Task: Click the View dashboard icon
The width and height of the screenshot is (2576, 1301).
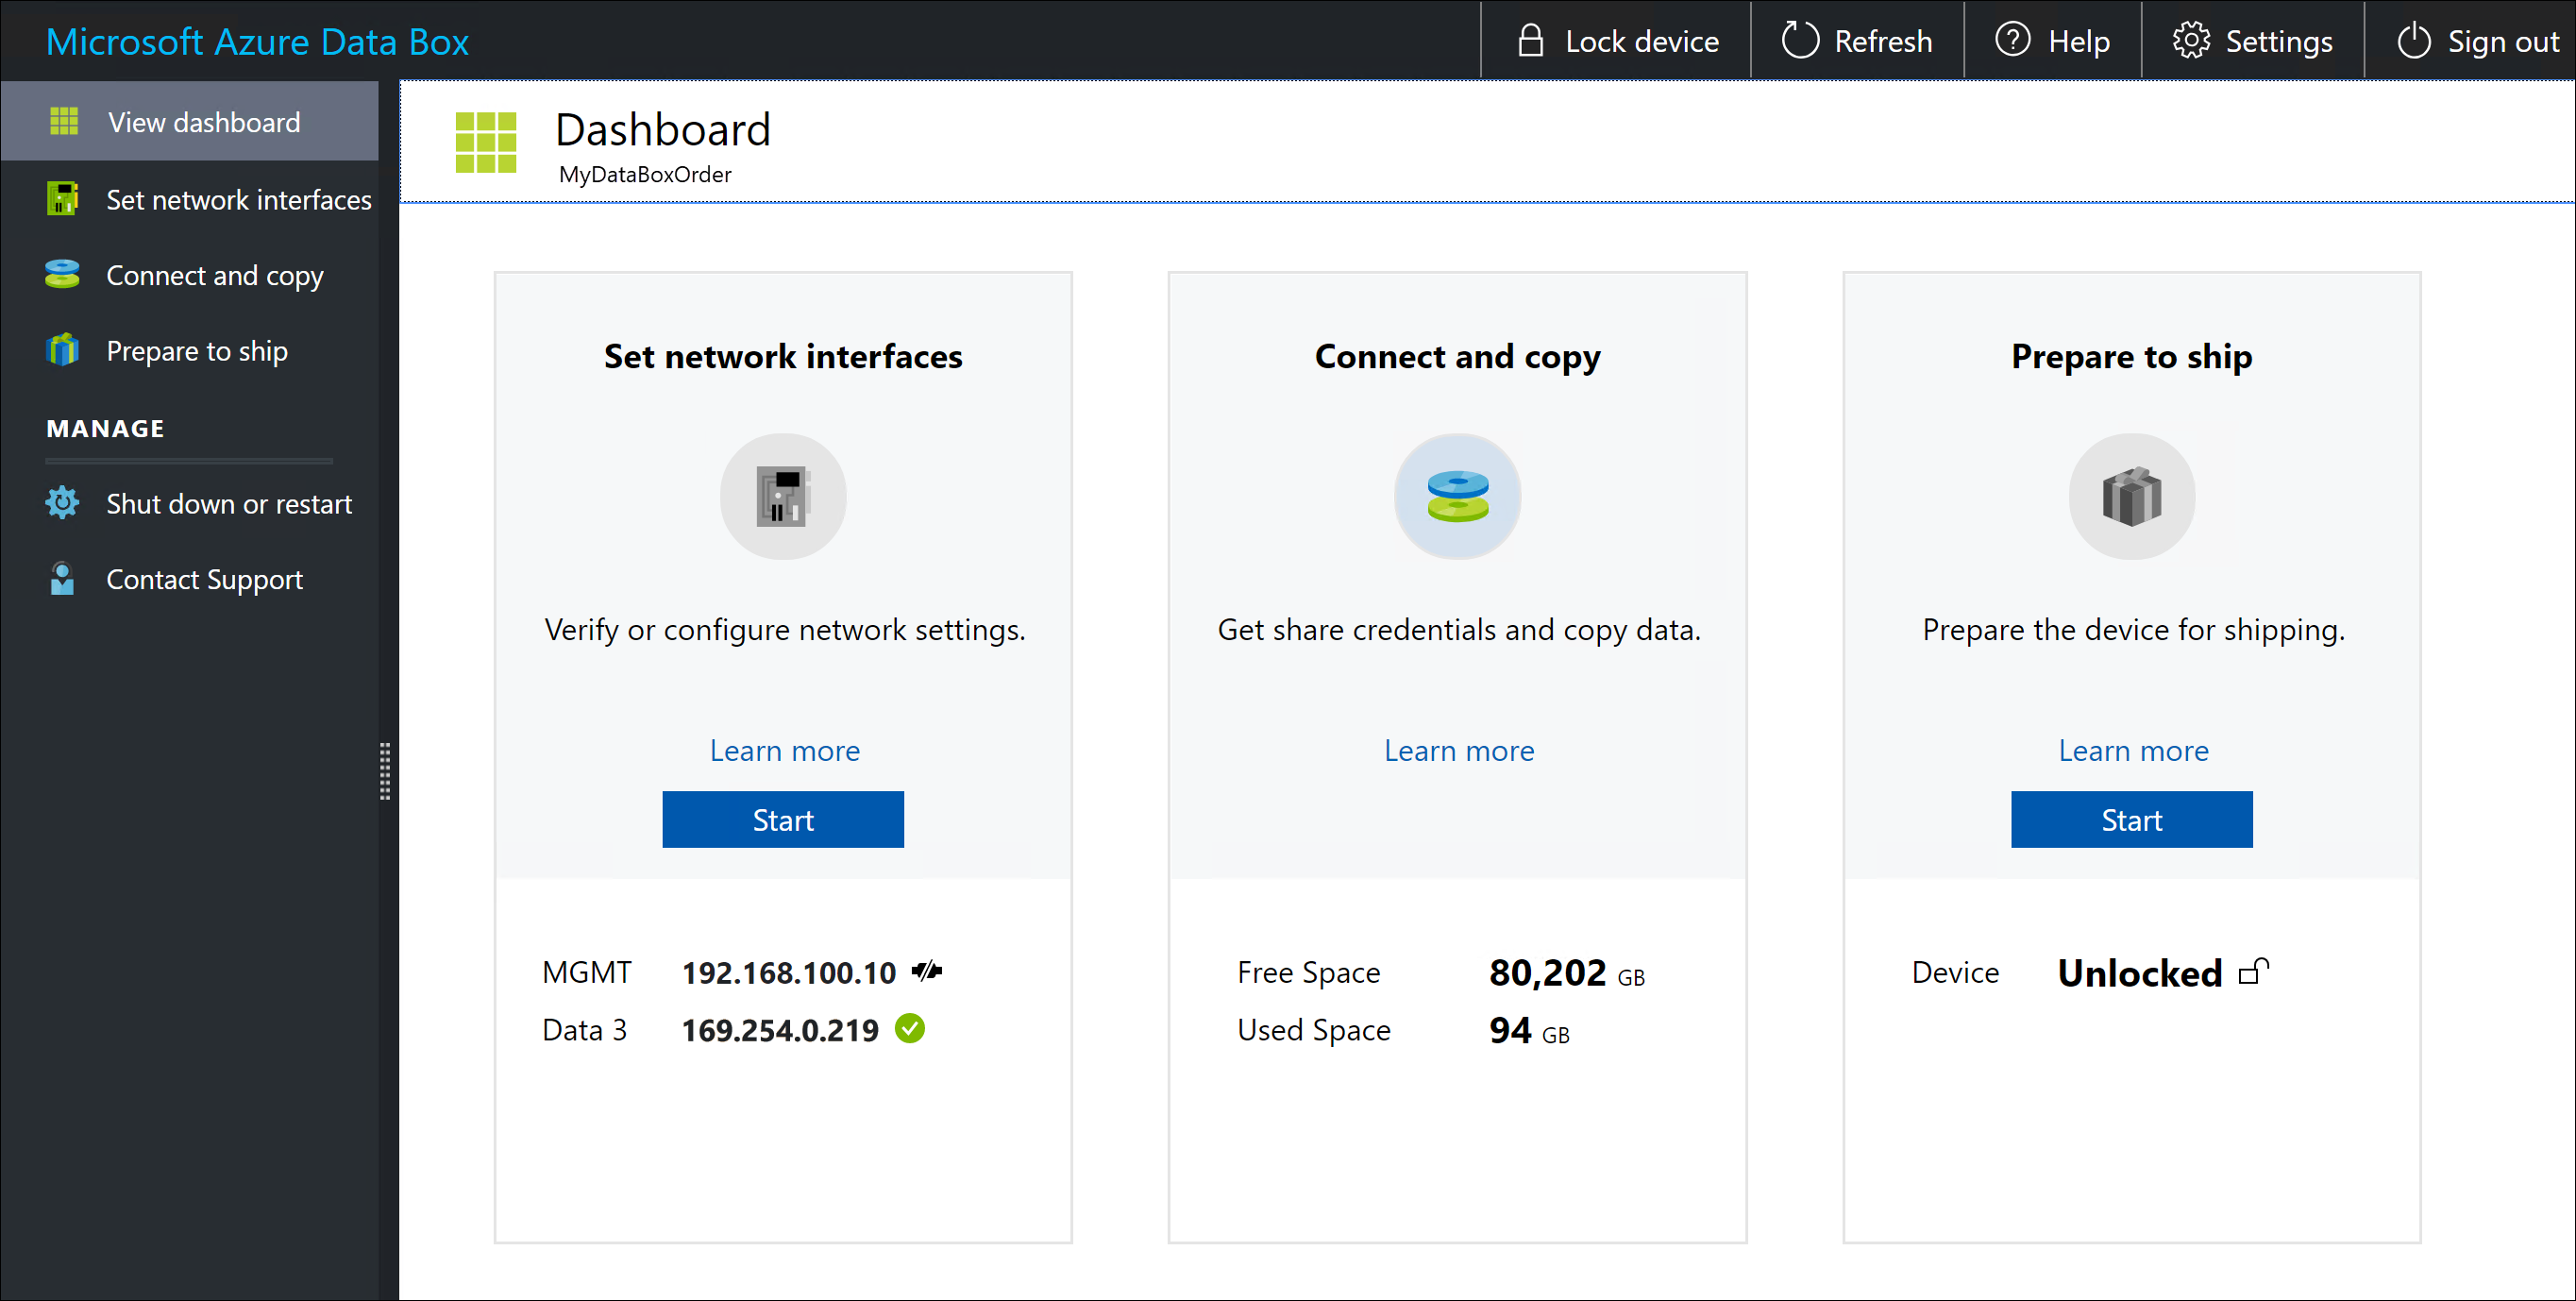Action: coord(61,121)
